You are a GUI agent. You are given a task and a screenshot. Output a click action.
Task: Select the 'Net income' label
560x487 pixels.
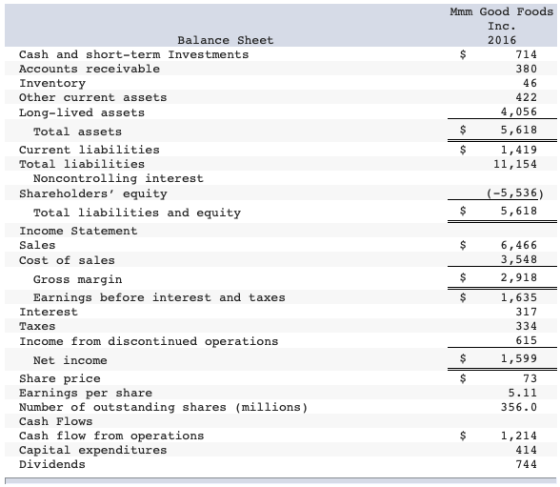(x=70, y=360)
